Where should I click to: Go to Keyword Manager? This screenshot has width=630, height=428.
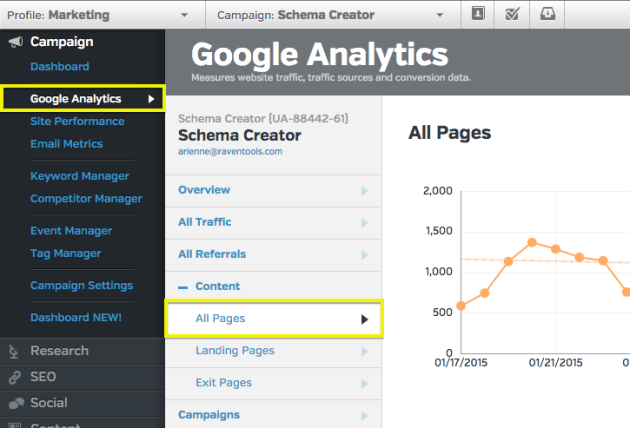point(80,176)
